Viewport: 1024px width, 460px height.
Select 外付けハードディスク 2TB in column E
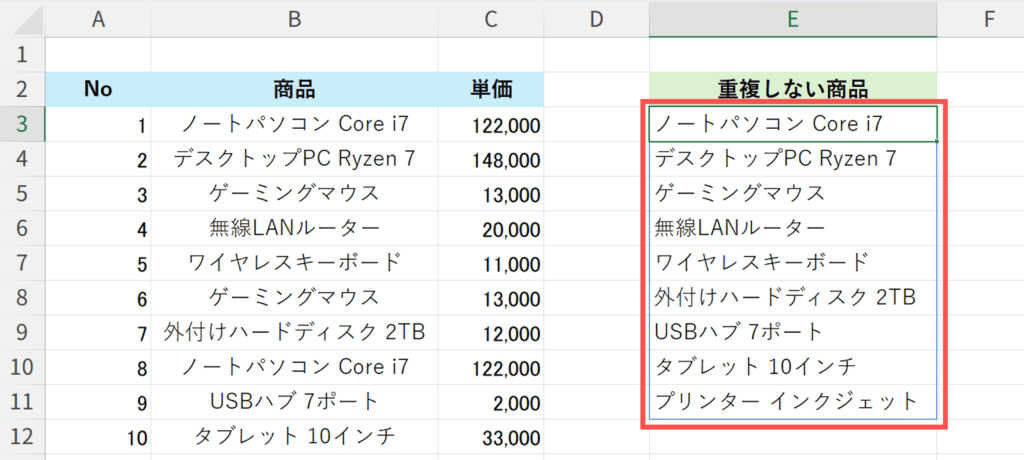[x=785, y=297]
